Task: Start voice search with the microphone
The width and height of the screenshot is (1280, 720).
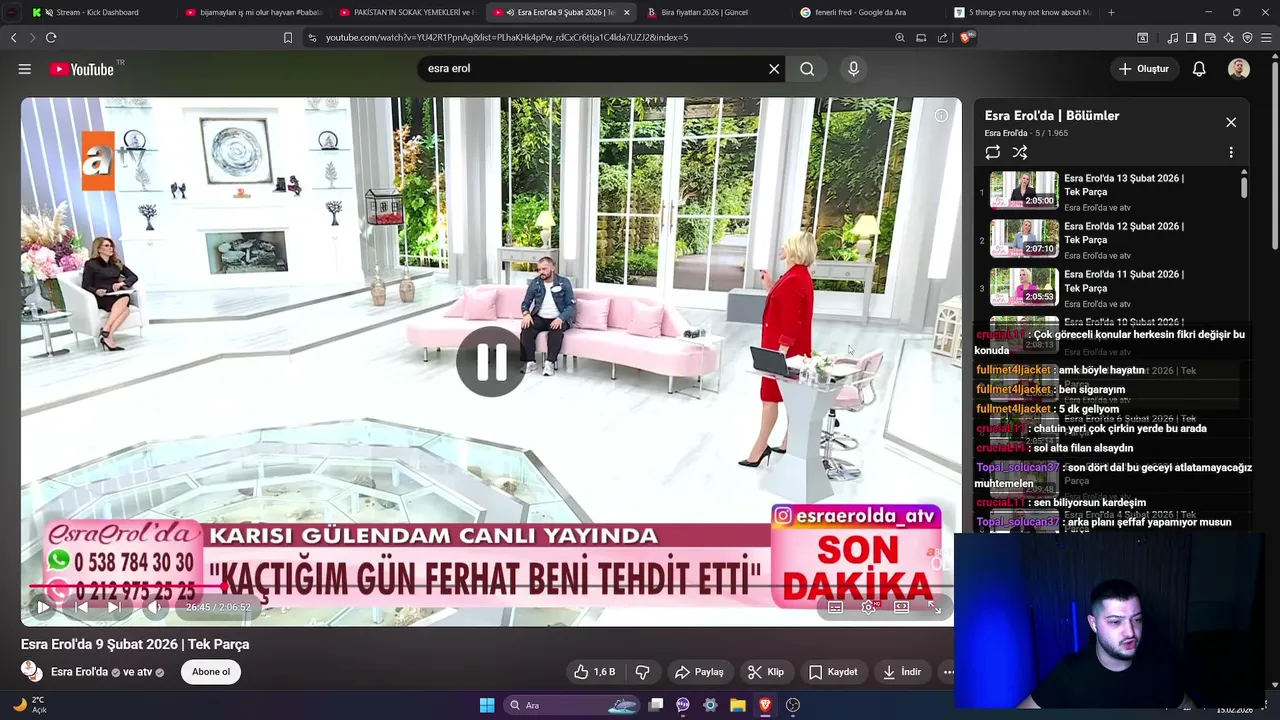Action: 853,69
